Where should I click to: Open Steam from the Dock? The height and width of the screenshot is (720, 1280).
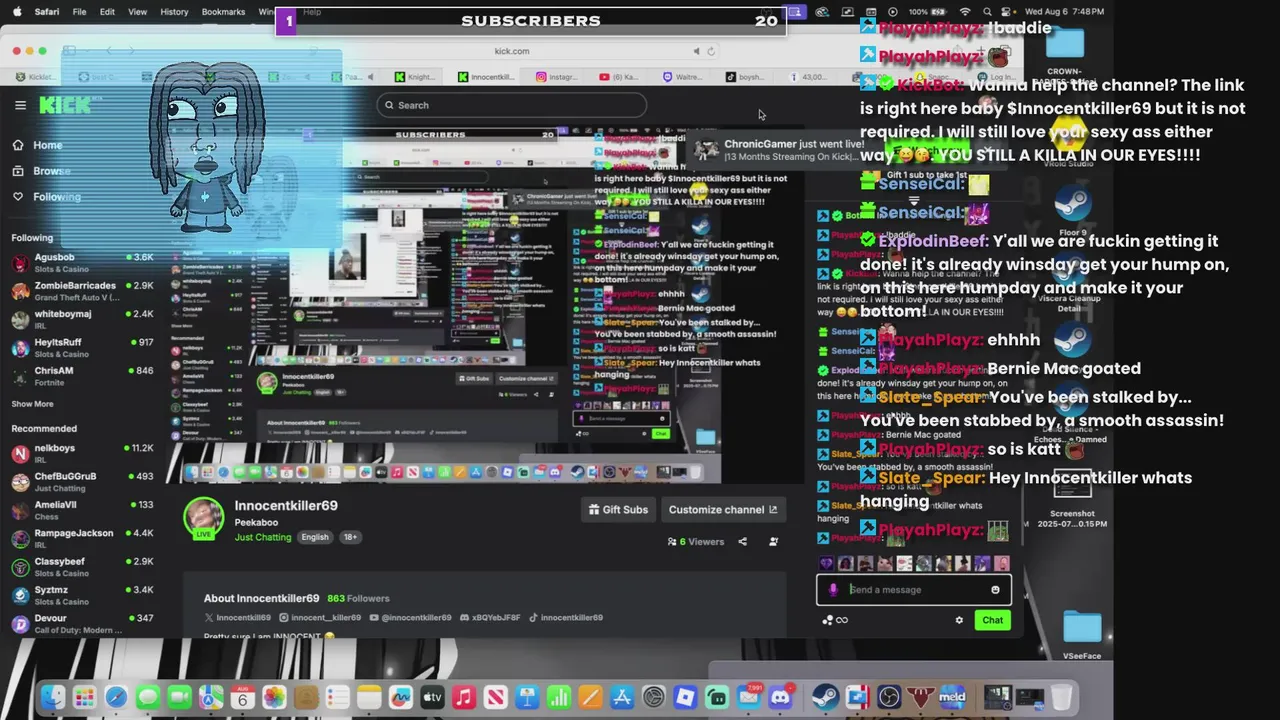click(x=825, y=697)
